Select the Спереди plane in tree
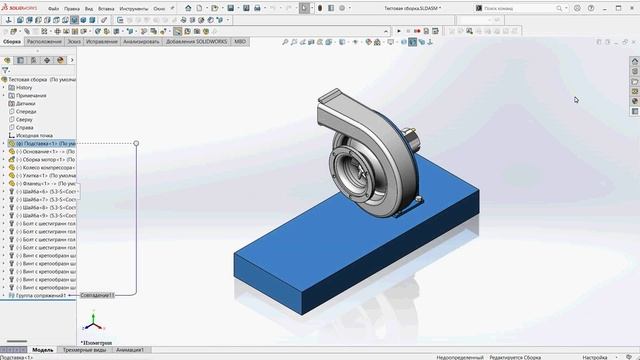This screenshot has width=640, height=360. click(x=26, y=111)
